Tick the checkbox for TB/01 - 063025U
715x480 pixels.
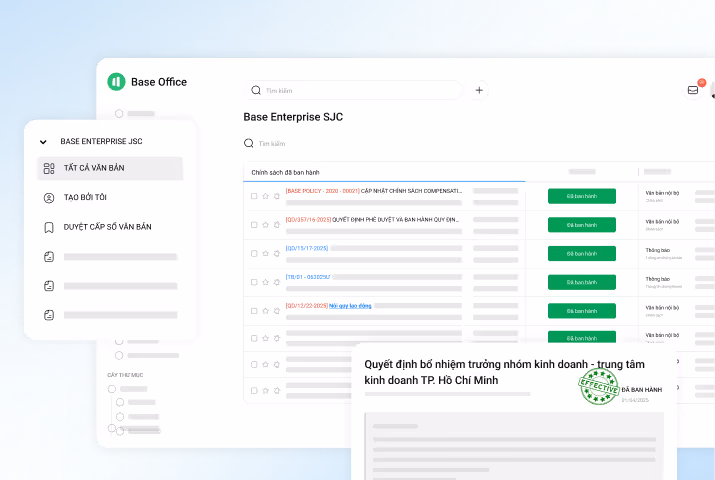pyautogui.click(x=254, y=282)
